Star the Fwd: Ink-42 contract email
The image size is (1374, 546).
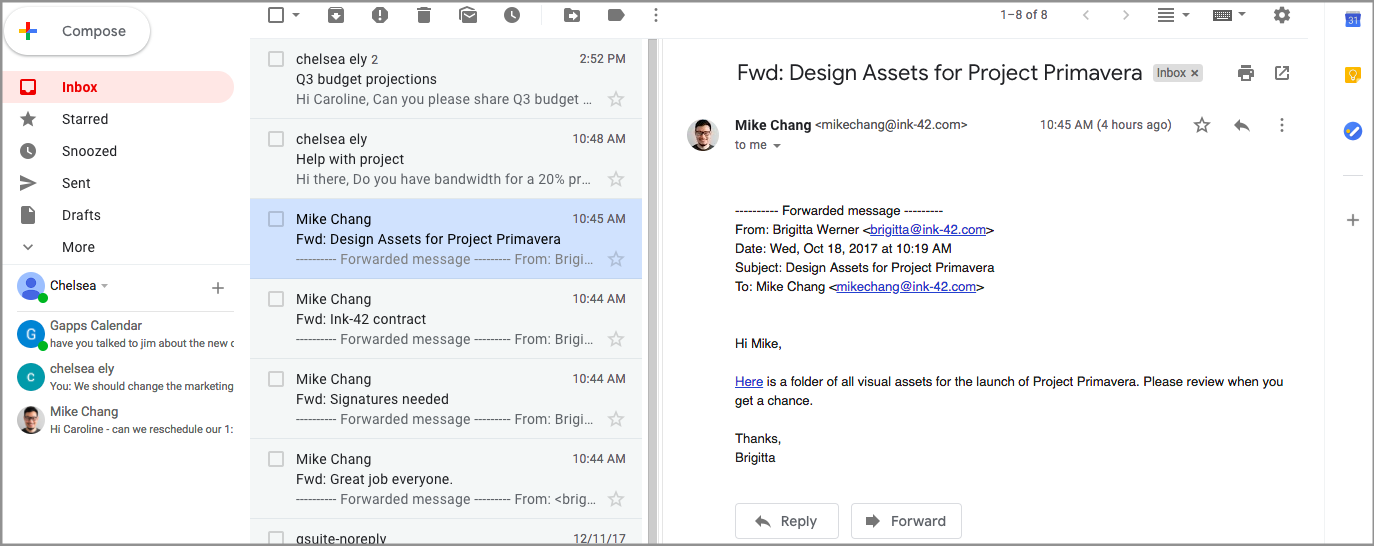point(616,339)
